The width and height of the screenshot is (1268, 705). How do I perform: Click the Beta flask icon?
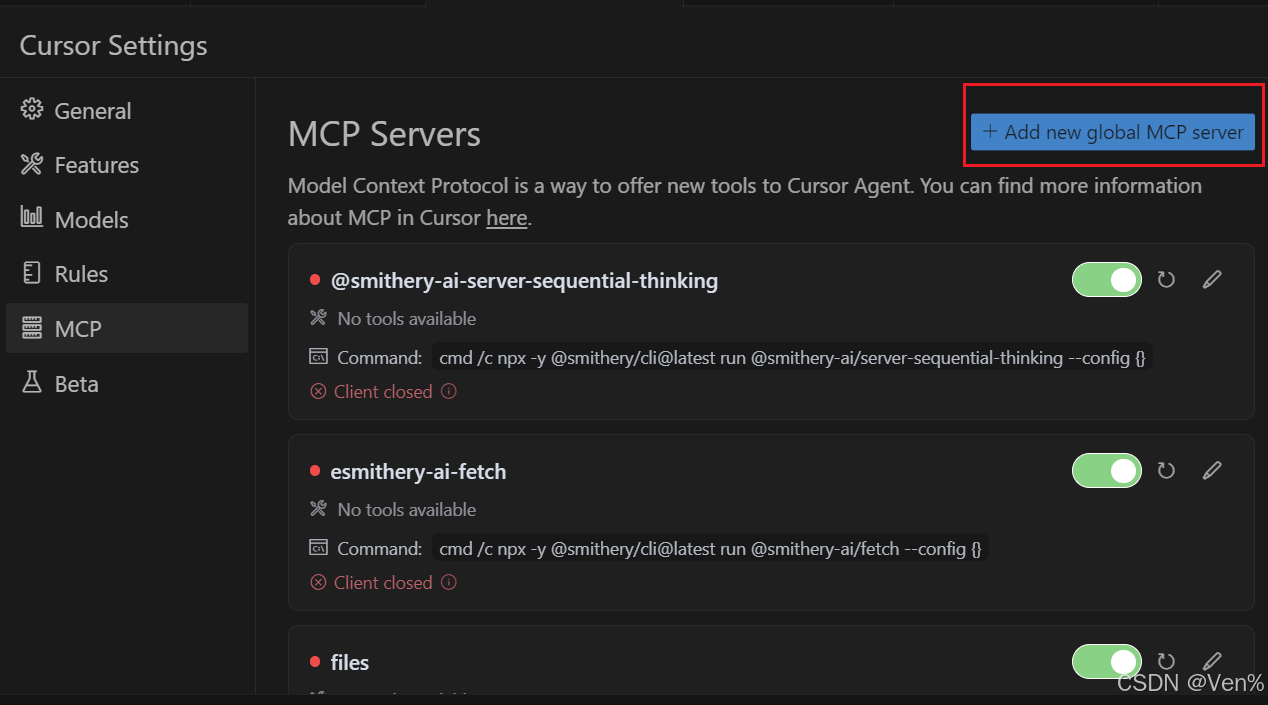pyautogui.click(x=32, y=382)
